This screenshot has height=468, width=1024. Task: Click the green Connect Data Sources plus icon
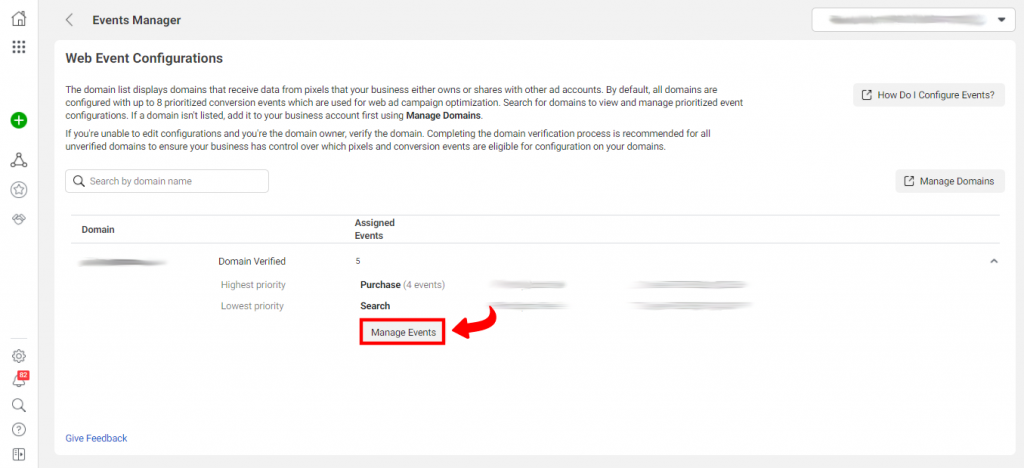[x=18, y=120]
